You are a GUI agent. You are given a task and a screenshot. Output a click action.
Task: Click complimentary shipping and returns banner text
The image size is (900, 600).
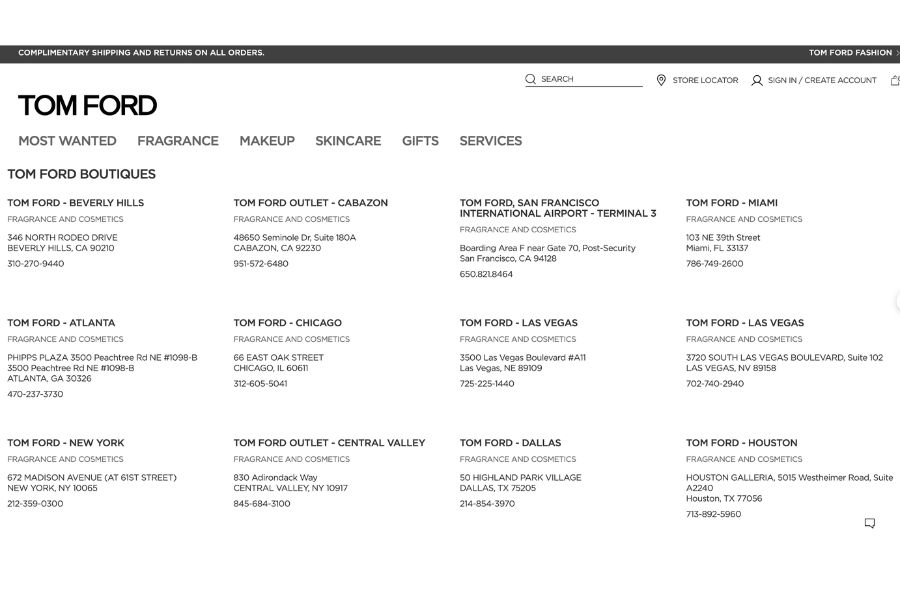coord(141,53)
